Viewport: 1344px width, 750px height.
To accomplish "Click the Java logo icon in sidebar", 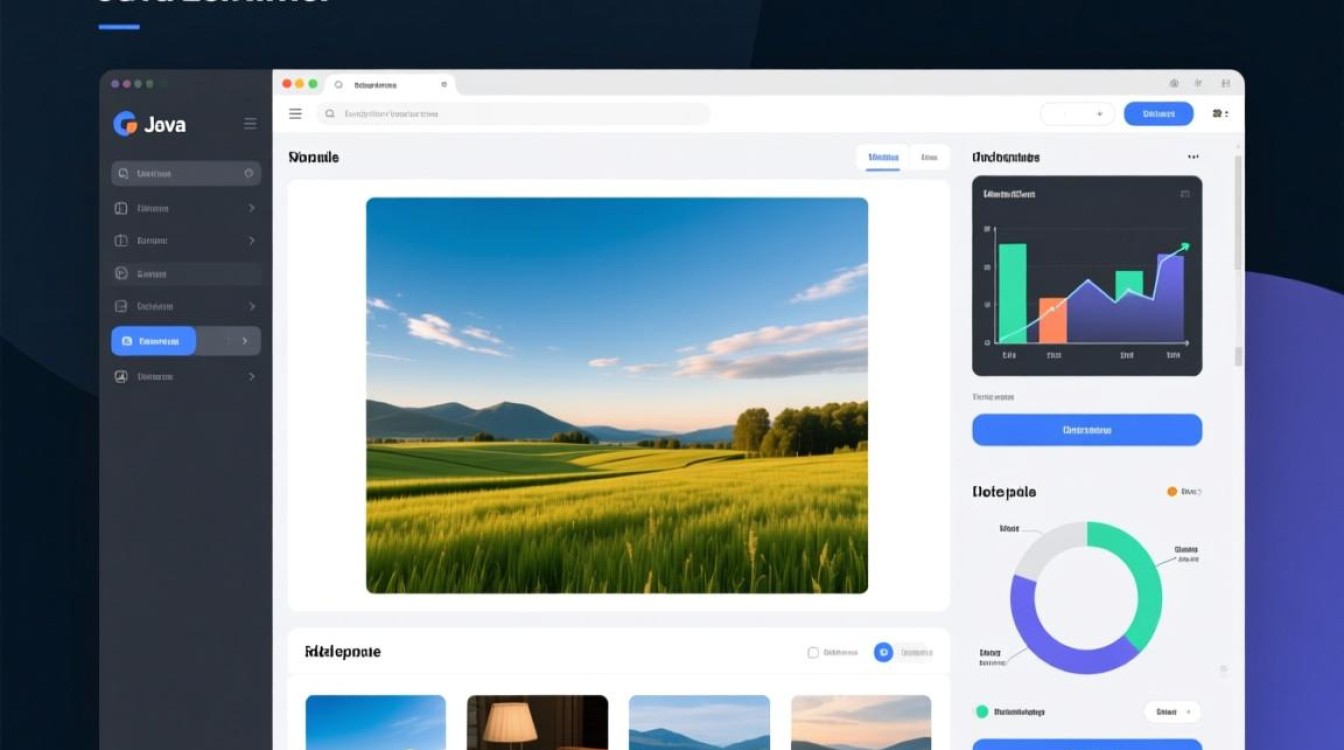I will pyautogui.click(x=125, y=124).
